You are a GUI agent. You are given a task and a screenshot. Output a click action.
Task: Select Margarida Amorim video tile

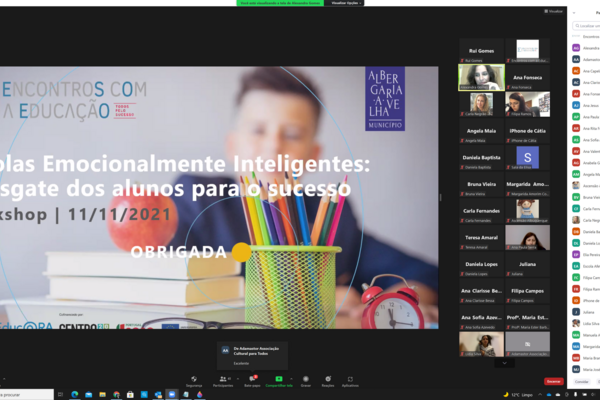tap(527, 184)
